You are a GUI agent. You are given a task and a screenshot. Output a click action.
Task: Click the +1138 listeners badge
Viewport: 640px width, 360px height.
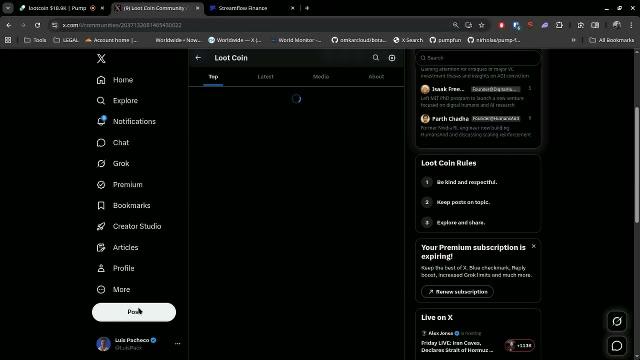(x=520, y=345)
